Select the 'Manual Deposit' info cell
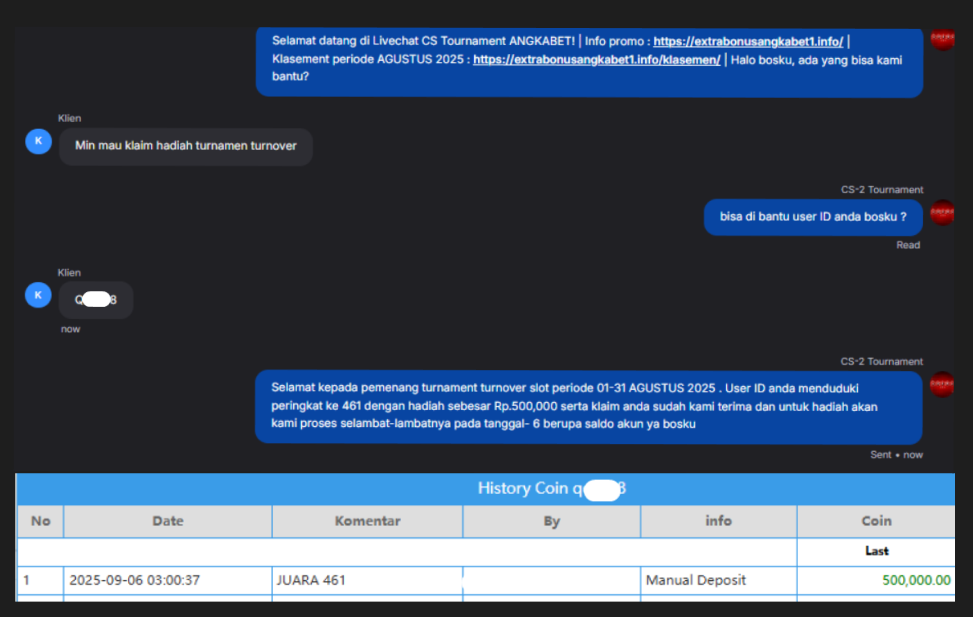Image resolution: width=973 pixels, height=617 pixels. [719, 580]
